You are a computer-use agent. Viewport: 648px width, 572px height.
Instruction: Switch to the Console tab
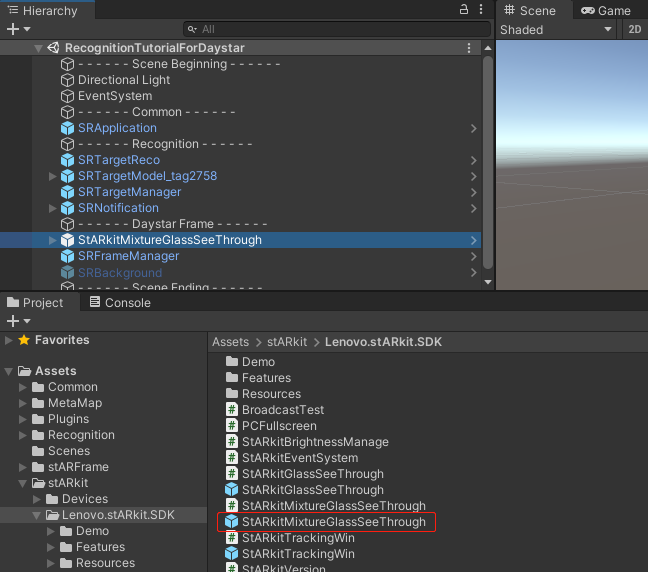(x=120, y=303)
